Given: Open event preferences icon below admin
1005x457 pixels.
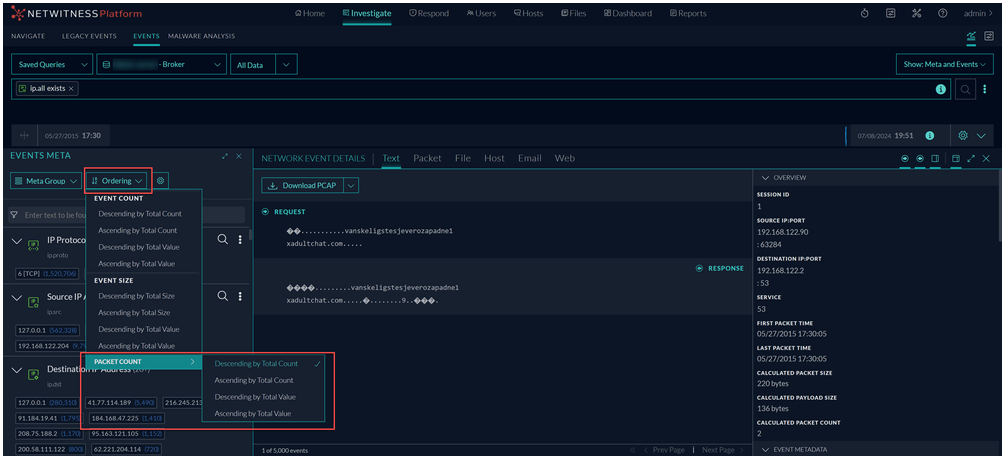Looking at the screenshot, I should pos(989,37).
